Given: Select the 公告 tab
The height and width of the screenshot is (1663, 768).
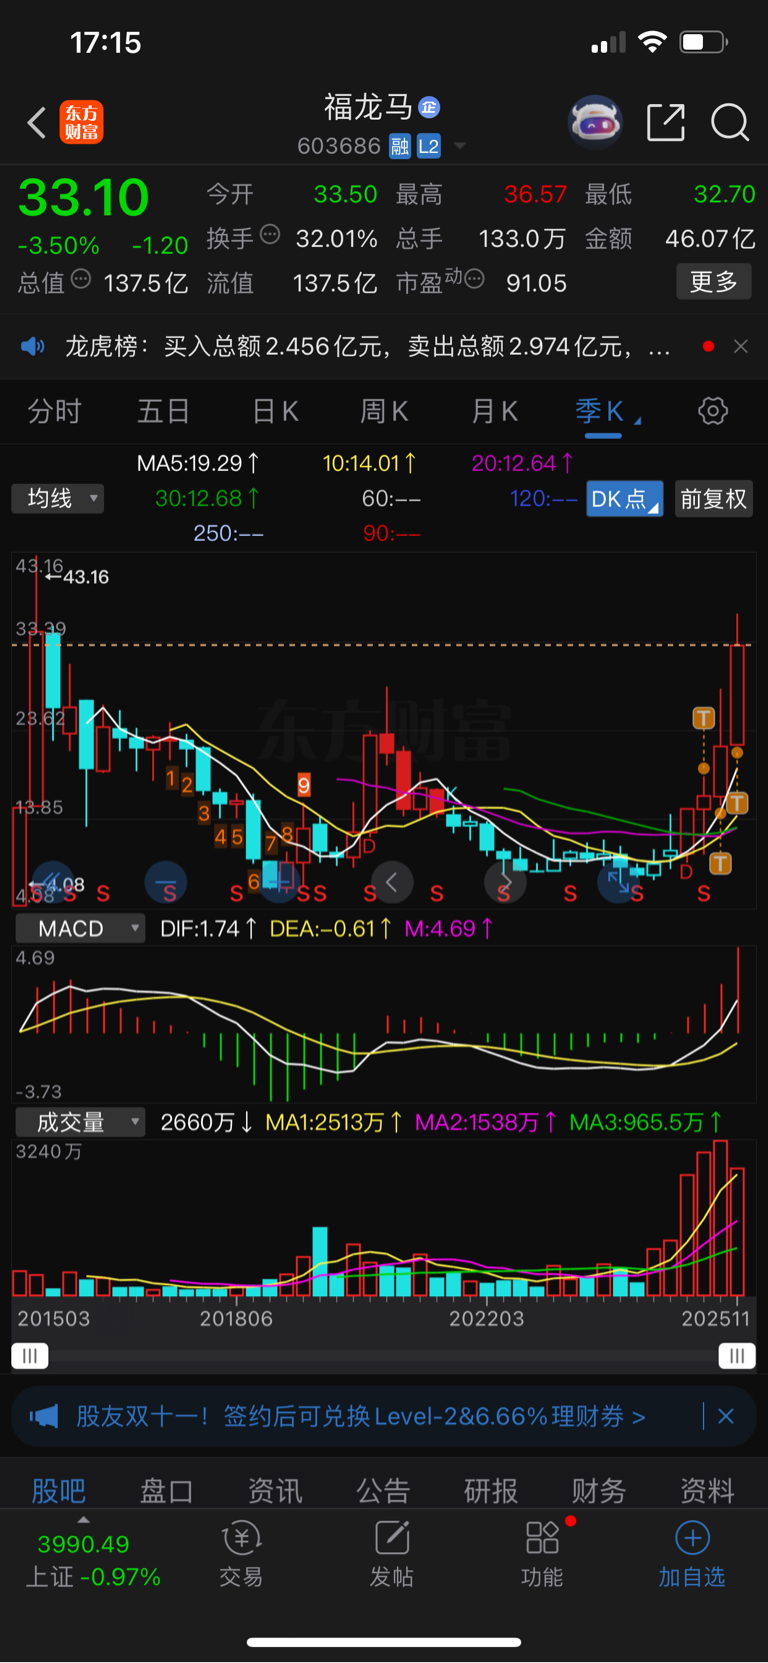Looking at the screenshot, I should tap(384, 1491).
